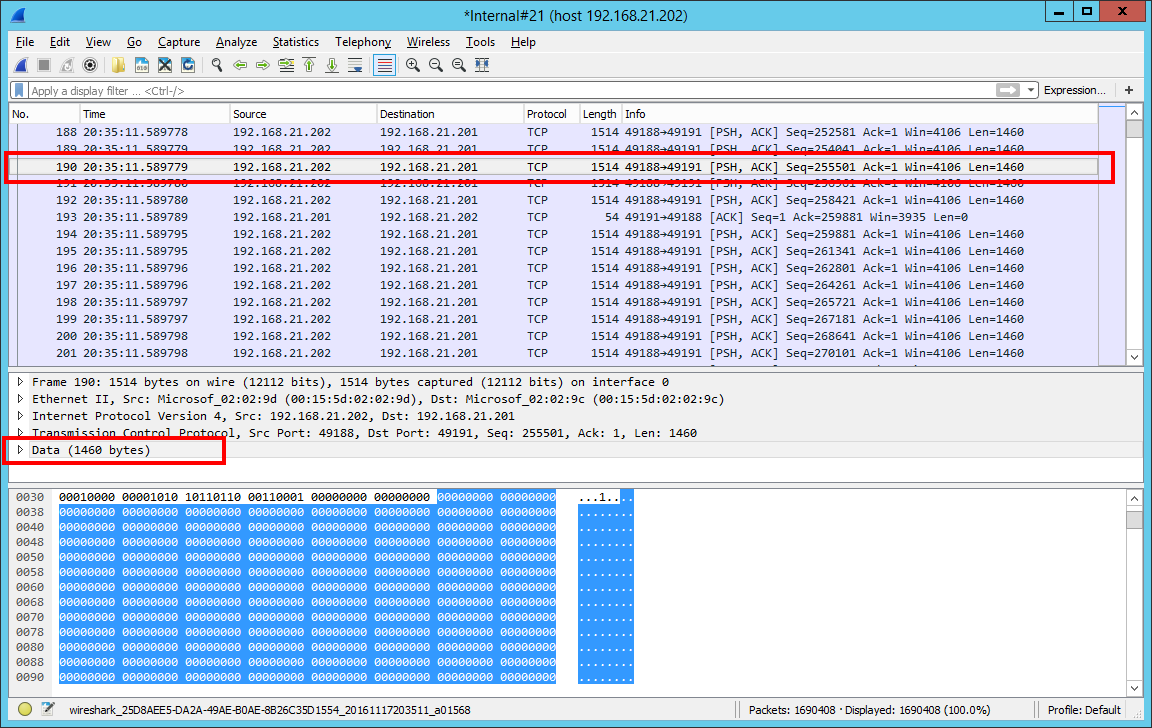Open the Wireless menu
This screenshot has width=1152, height=728.
[x=428, y=42]
